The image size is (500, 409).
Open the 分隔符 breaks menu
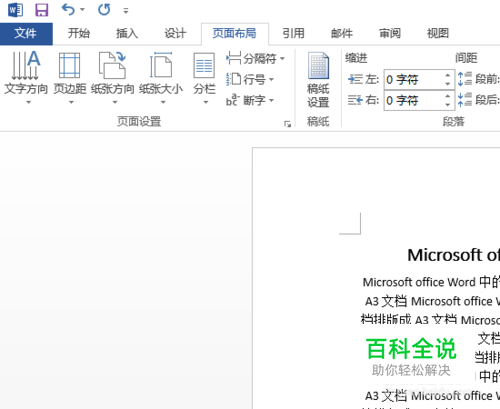coord(256,59)
